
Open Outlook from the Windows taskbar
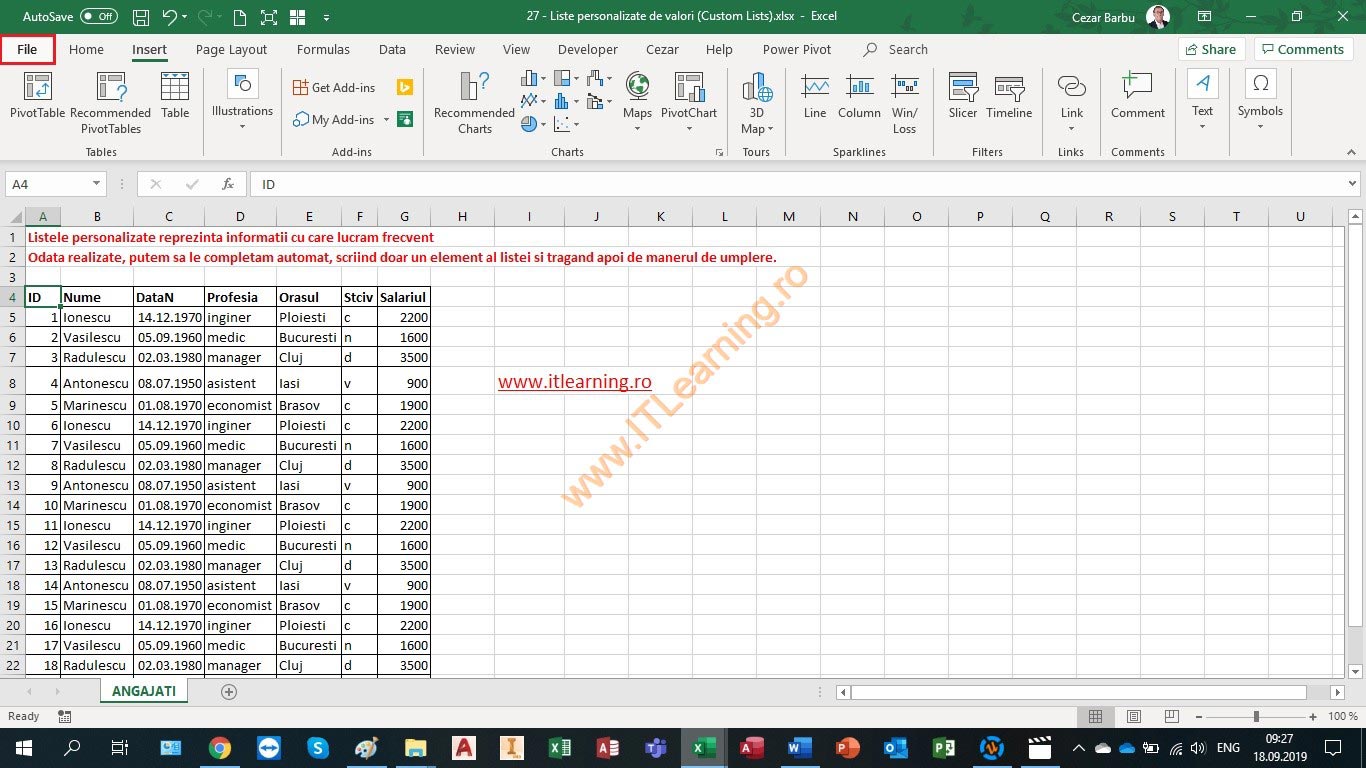(x=895, y=747)
